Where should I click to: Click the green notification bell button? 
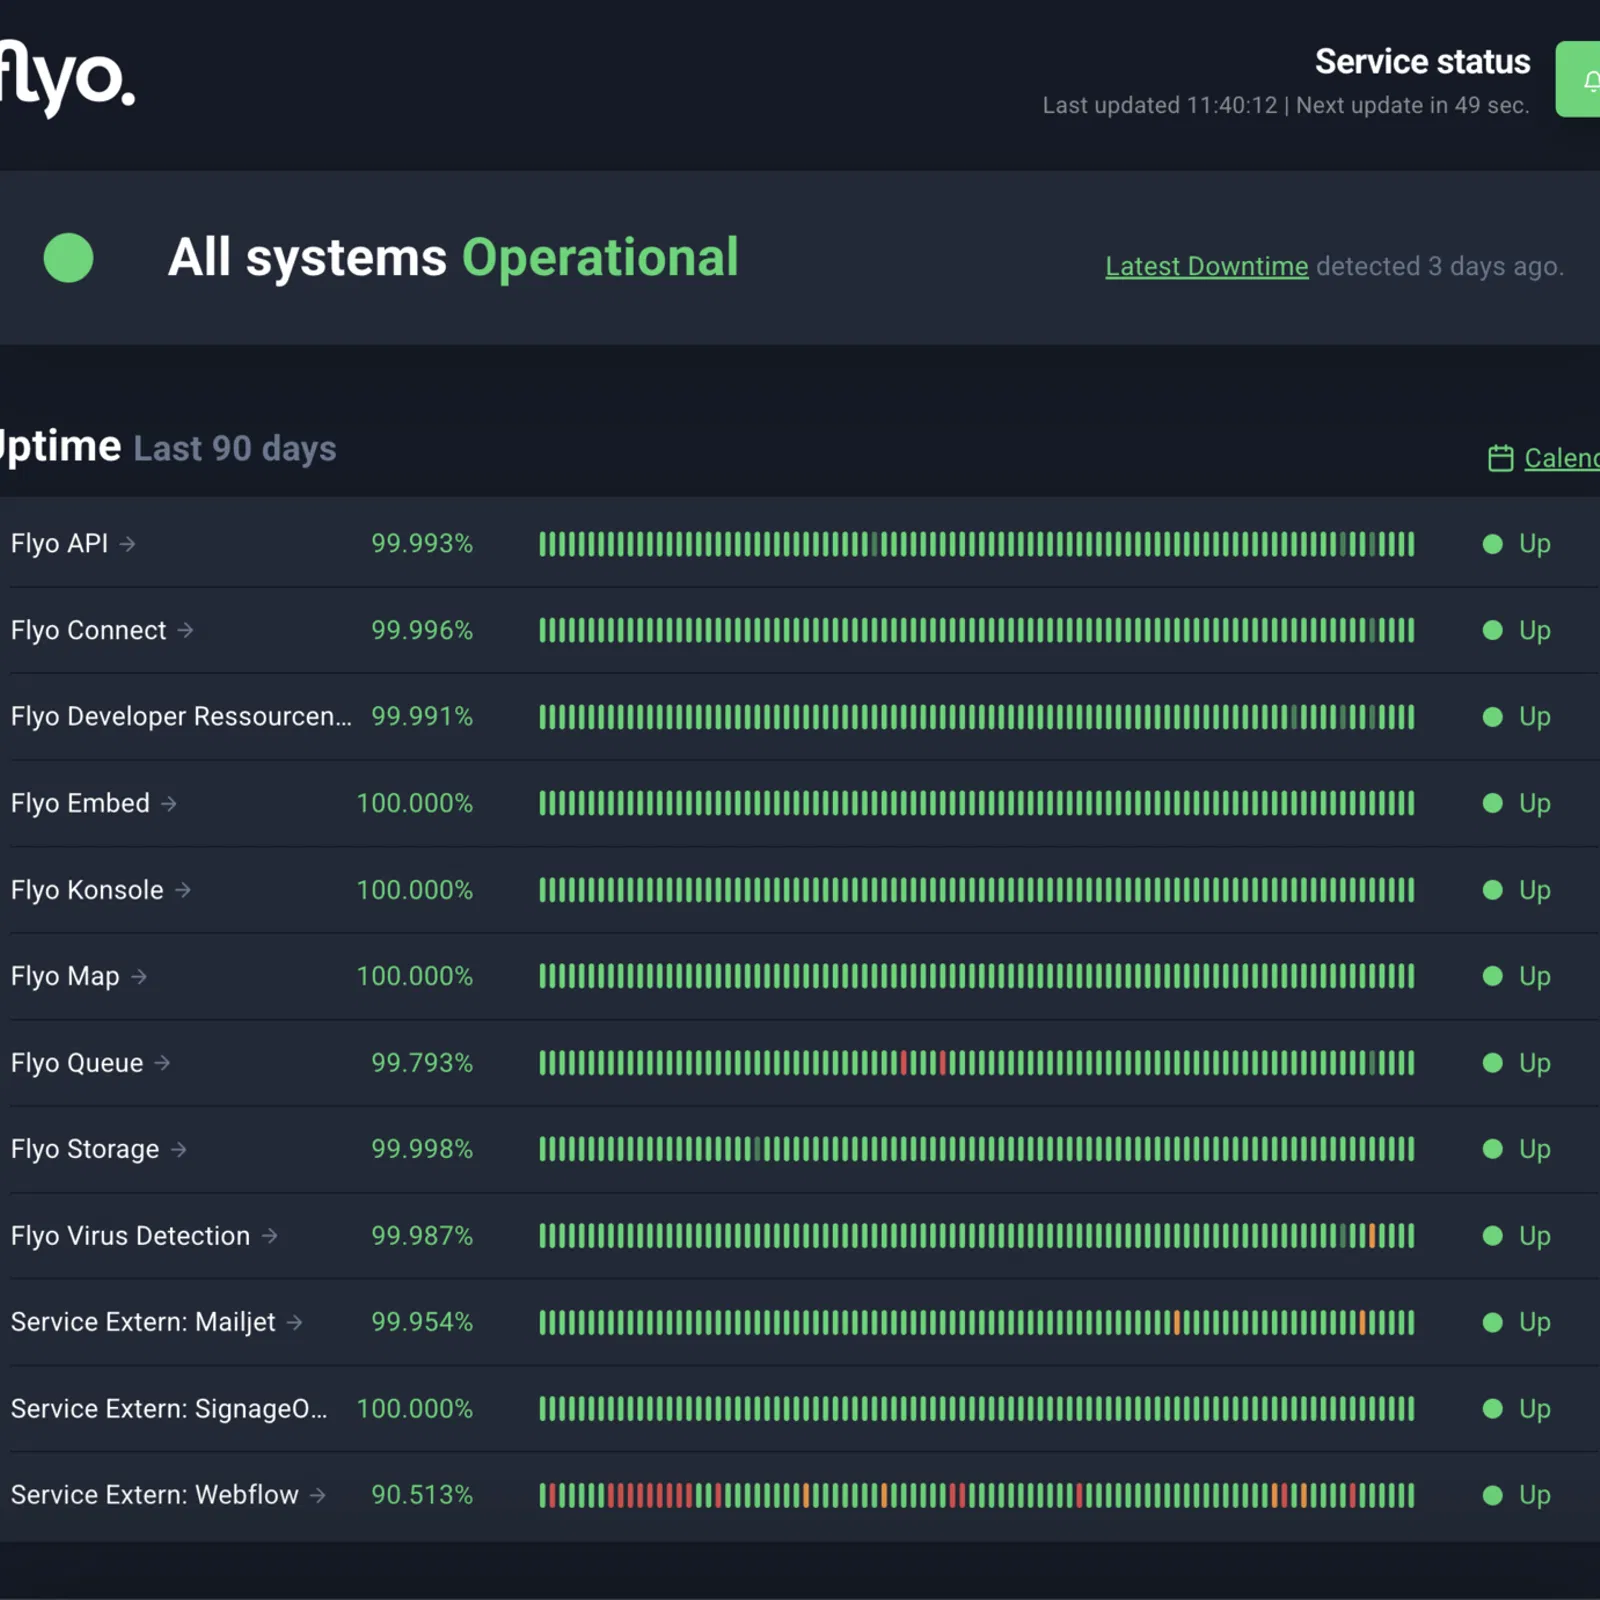tap(1579, 79)
